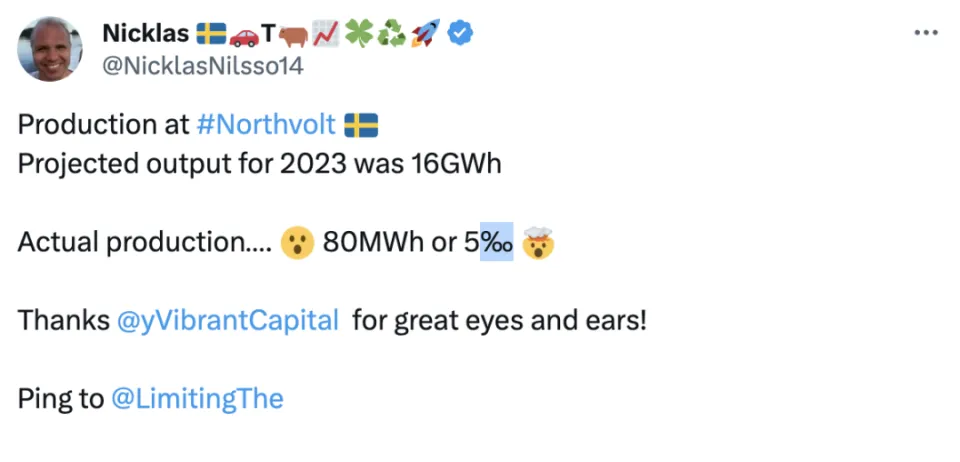Screen dimensions: 960x462
Task: Click the rising chart emoji in the name
Action: click(x=325, y=34)
